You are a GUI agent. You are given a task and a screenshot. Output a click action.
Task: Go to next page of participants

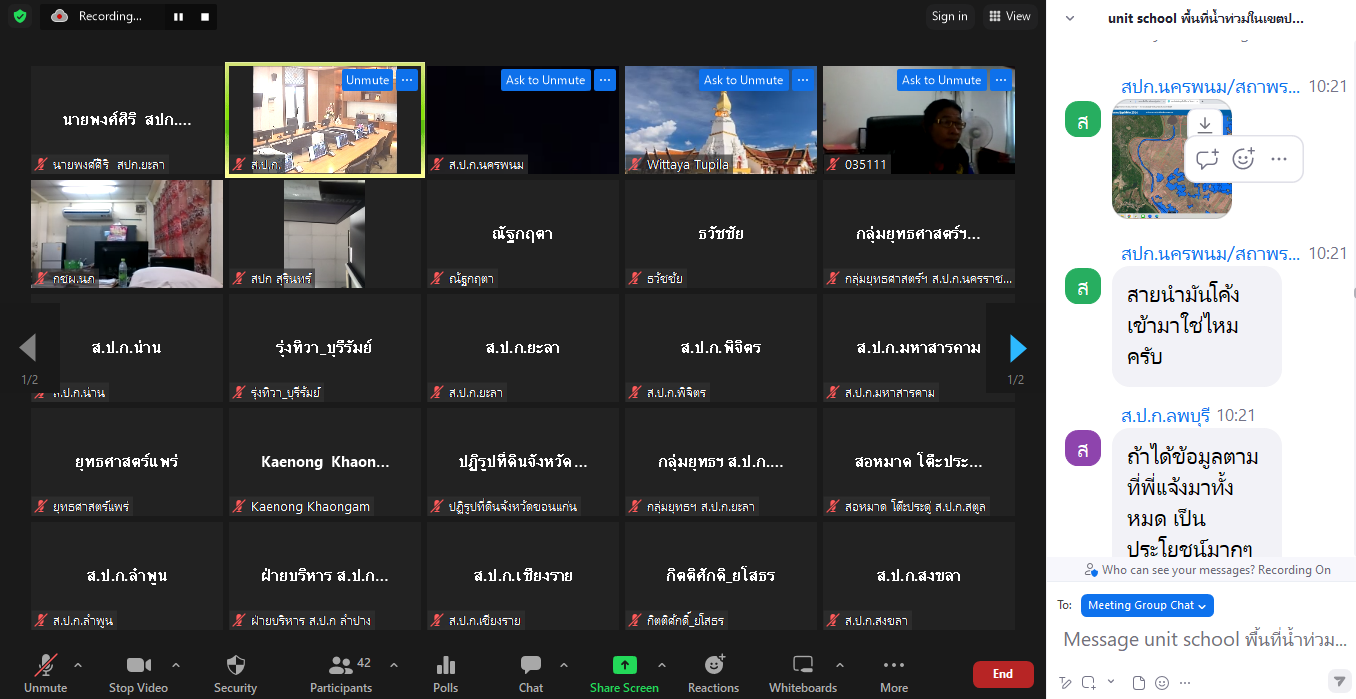point(1018,348)
